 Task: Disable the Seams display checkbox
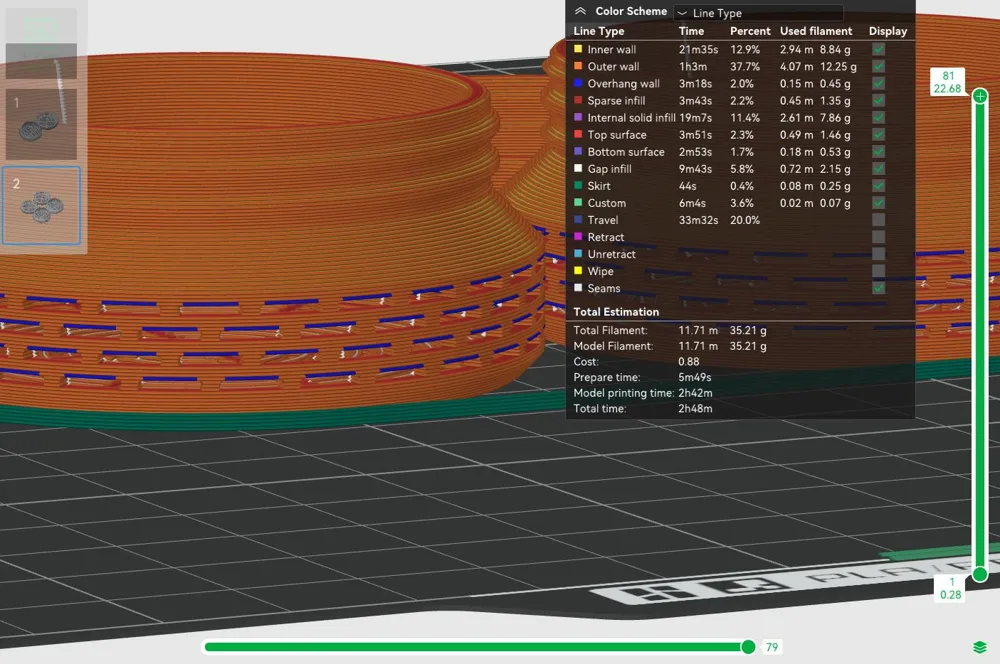pyautogui.click(x=878, y=288)
